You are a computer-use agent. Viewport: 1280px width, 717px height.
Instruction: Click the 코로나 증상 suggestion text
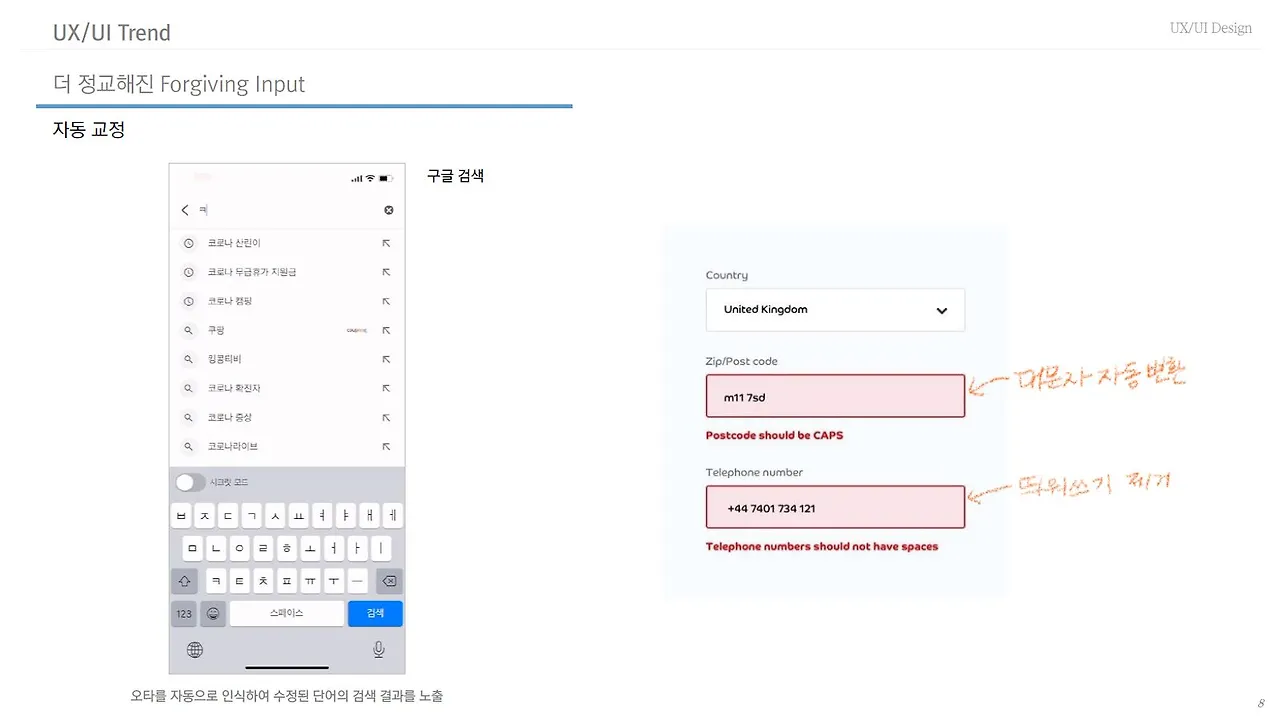coord(230,417)
